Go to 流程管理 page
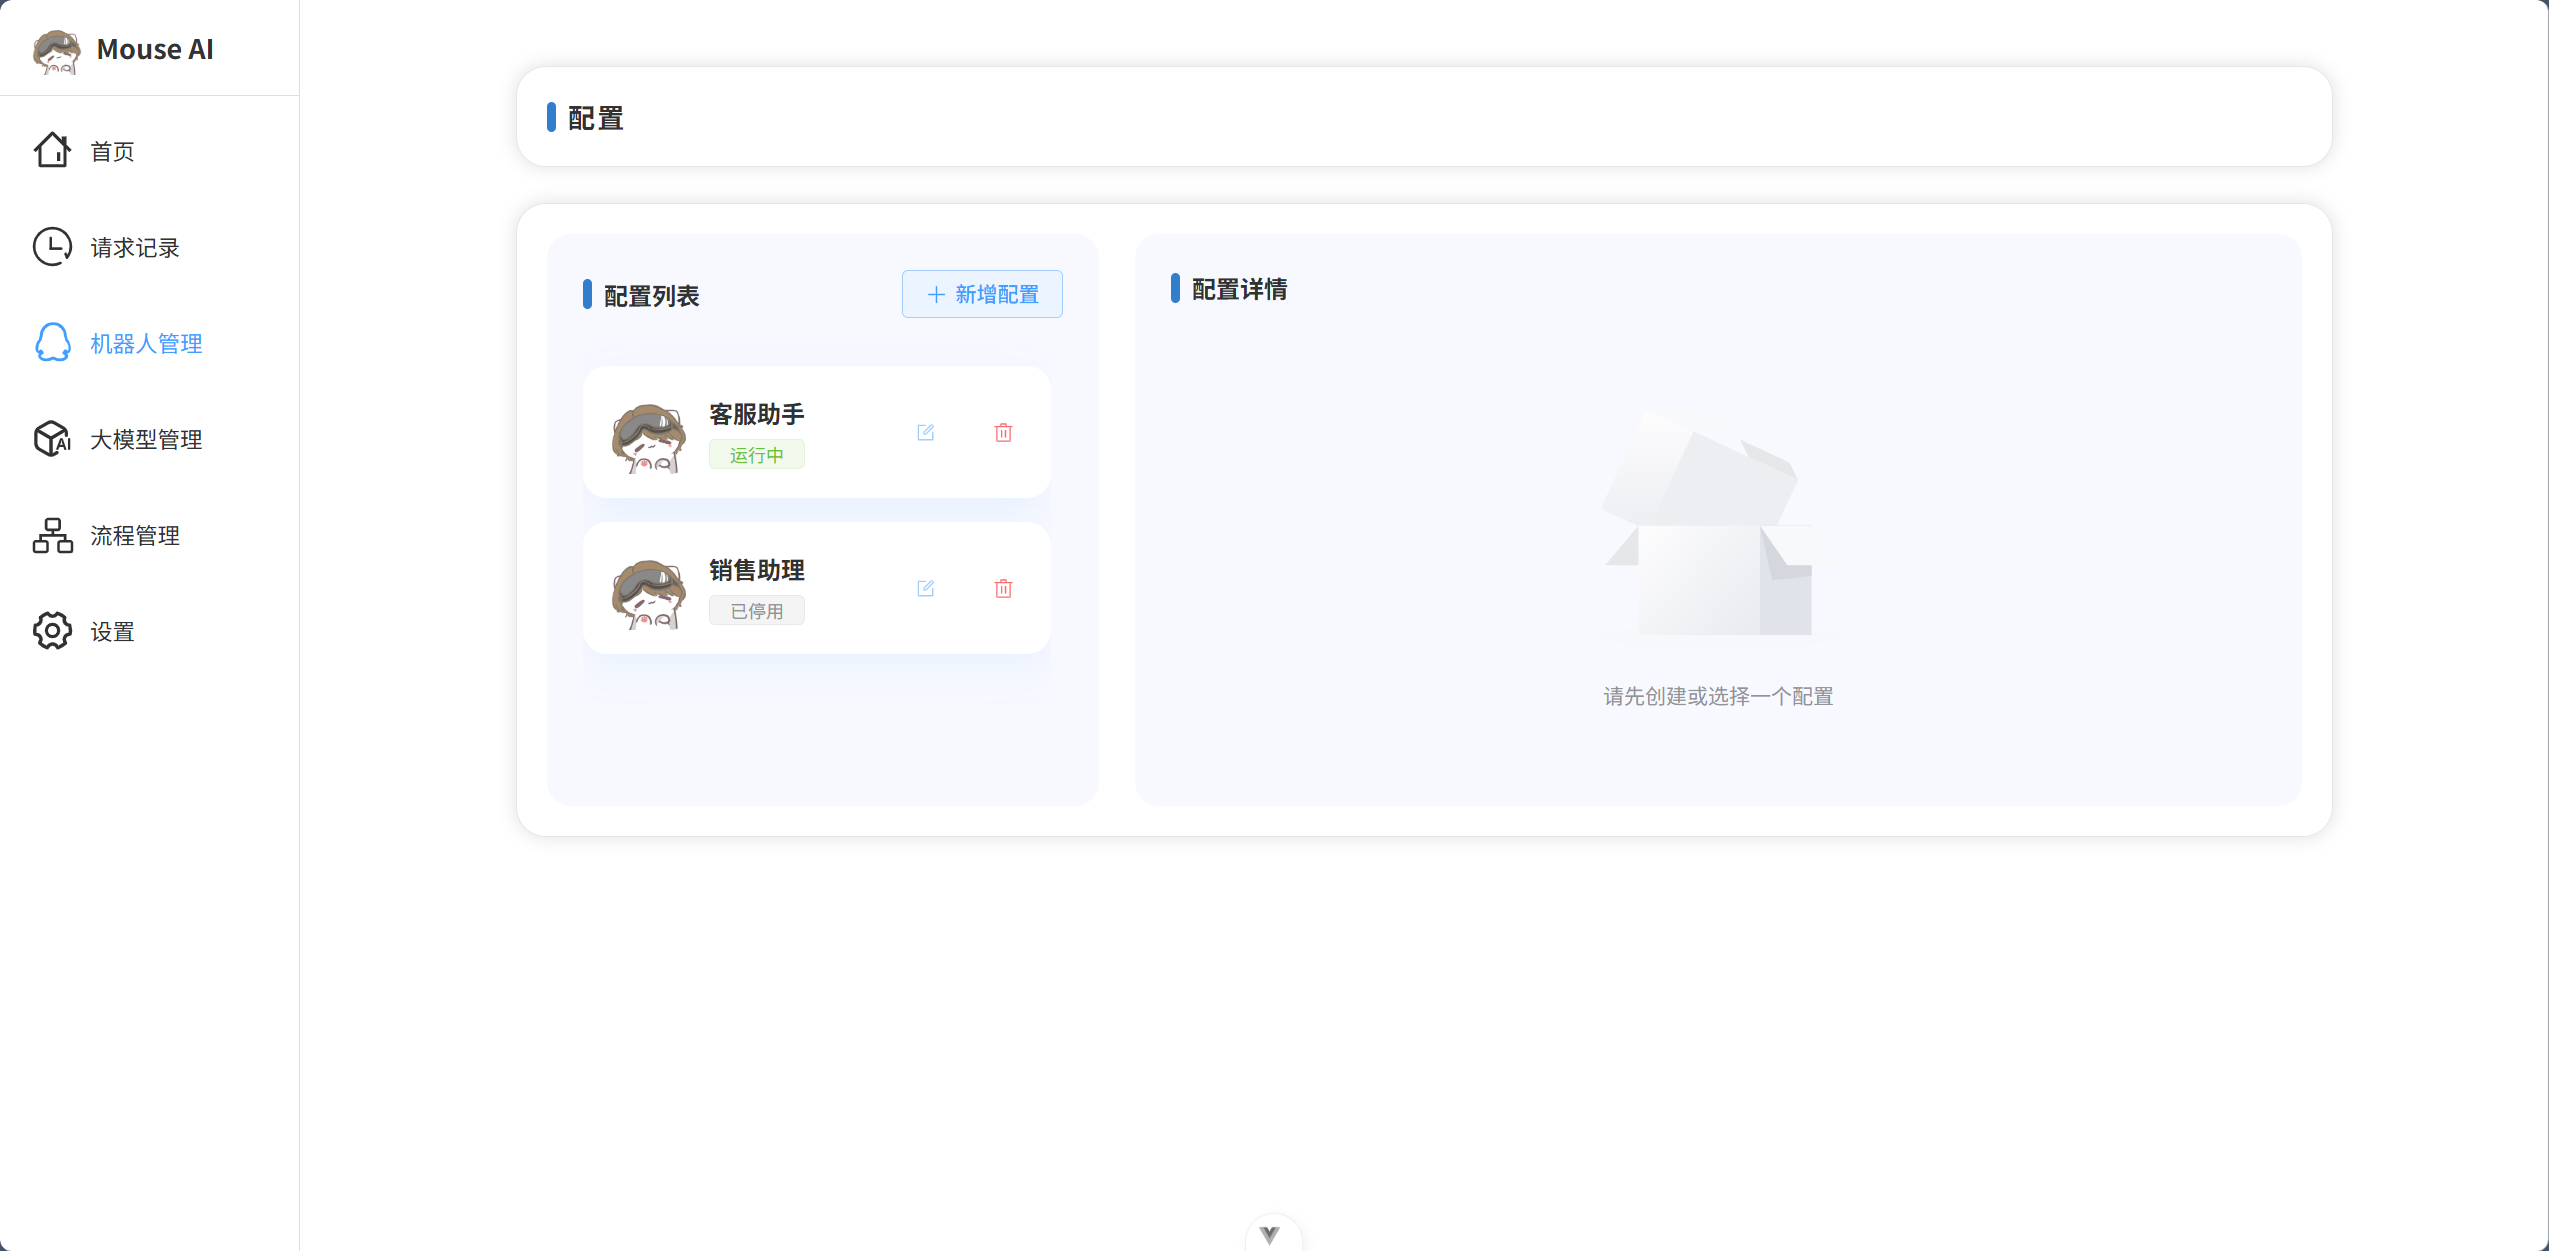This screenshot has height=1251, width=2549. [134, 536]
